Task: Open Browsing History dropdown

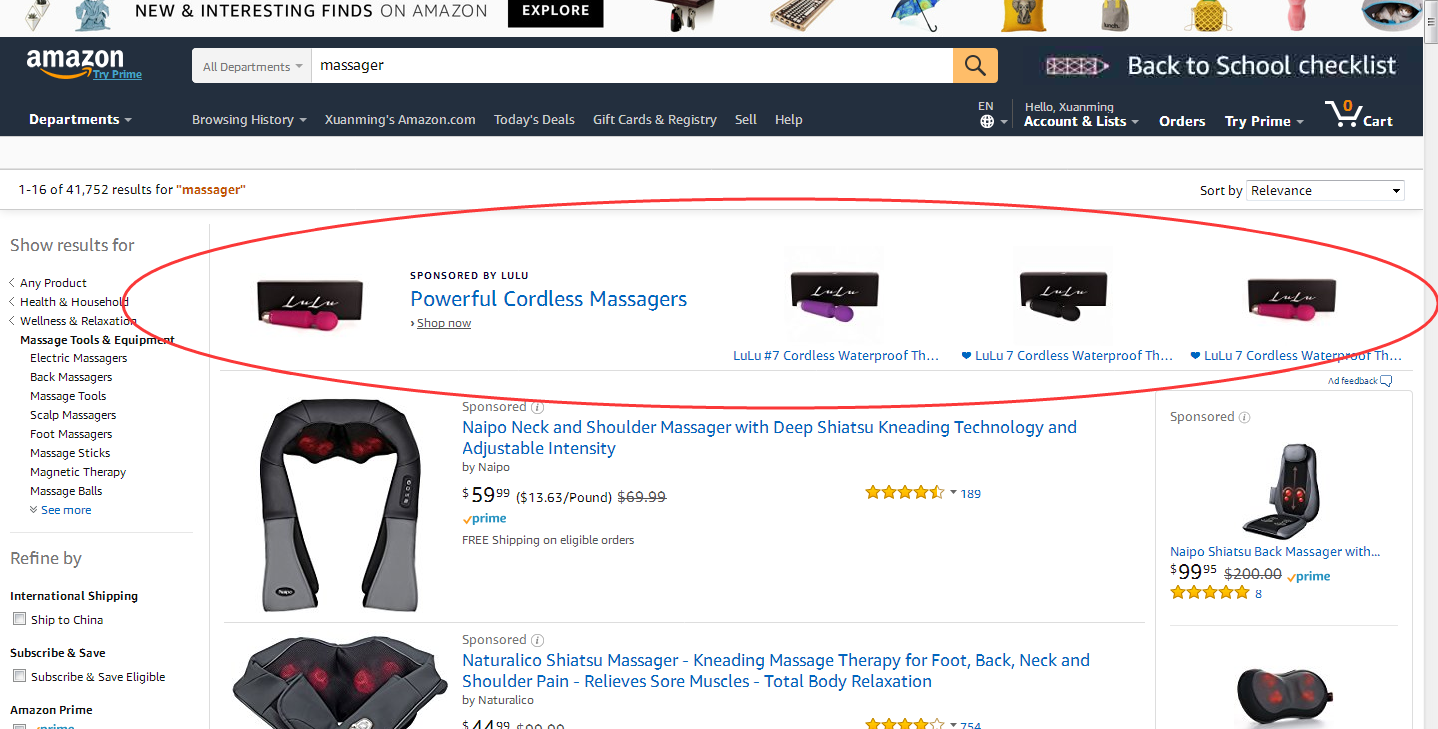Action: 249,119
